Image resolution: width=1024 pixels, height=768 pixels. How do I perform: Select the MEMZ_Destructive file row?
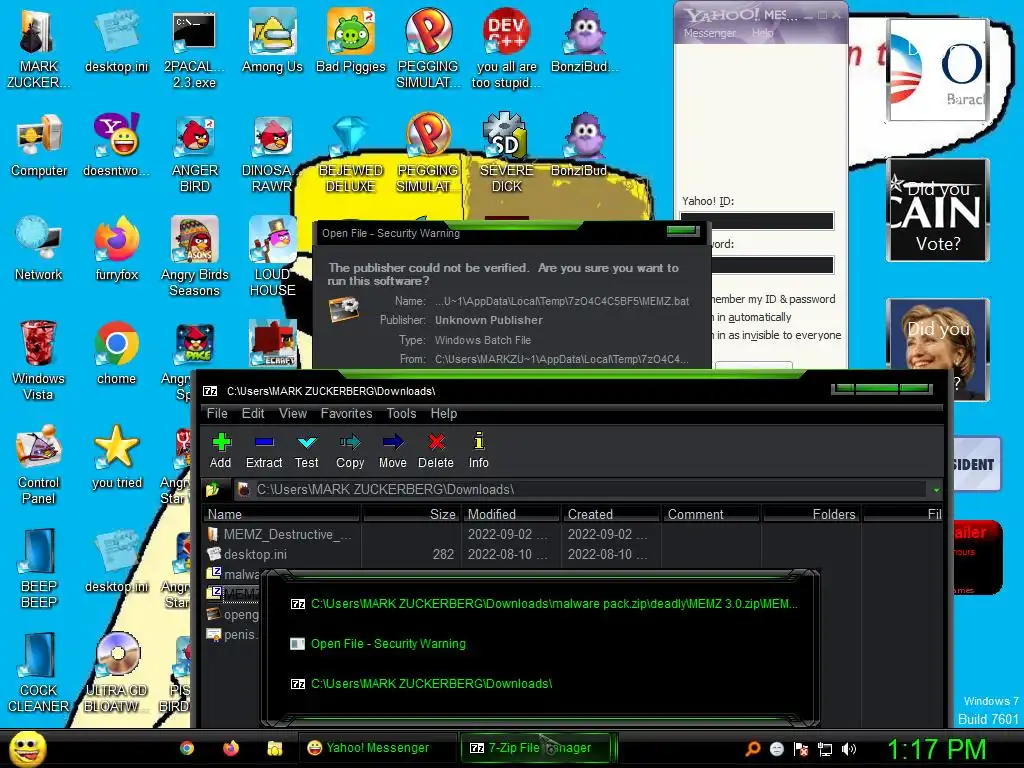click(x=281, y=534)
